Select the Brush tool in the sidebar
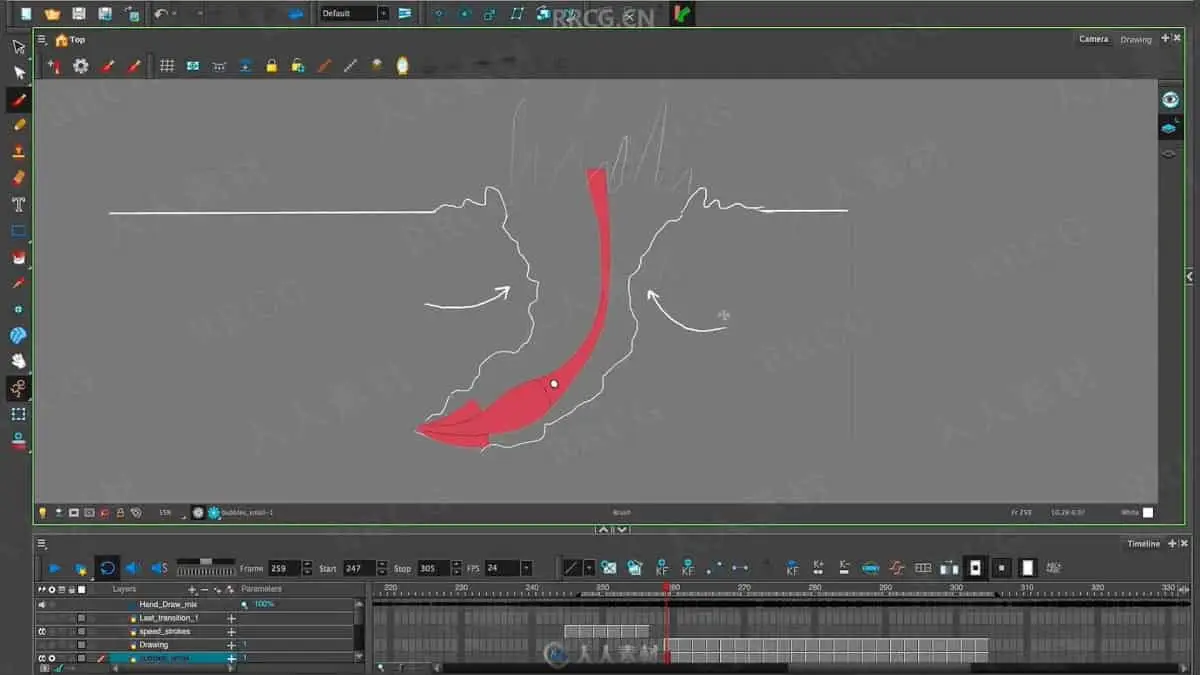The width and height of the screenshot is (1200, 675). pyautogui.click(x=18, y=99)
